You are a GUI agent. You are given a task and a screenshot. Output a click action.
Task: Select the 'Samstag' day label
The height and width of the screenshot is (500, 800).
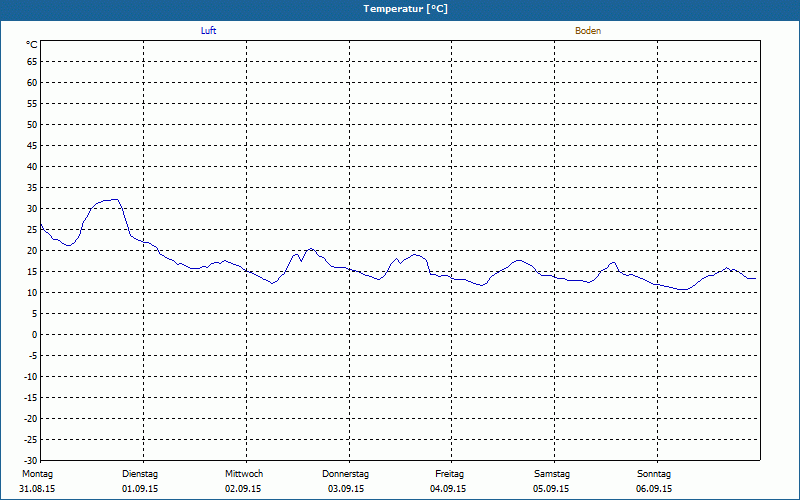point(552,474)
